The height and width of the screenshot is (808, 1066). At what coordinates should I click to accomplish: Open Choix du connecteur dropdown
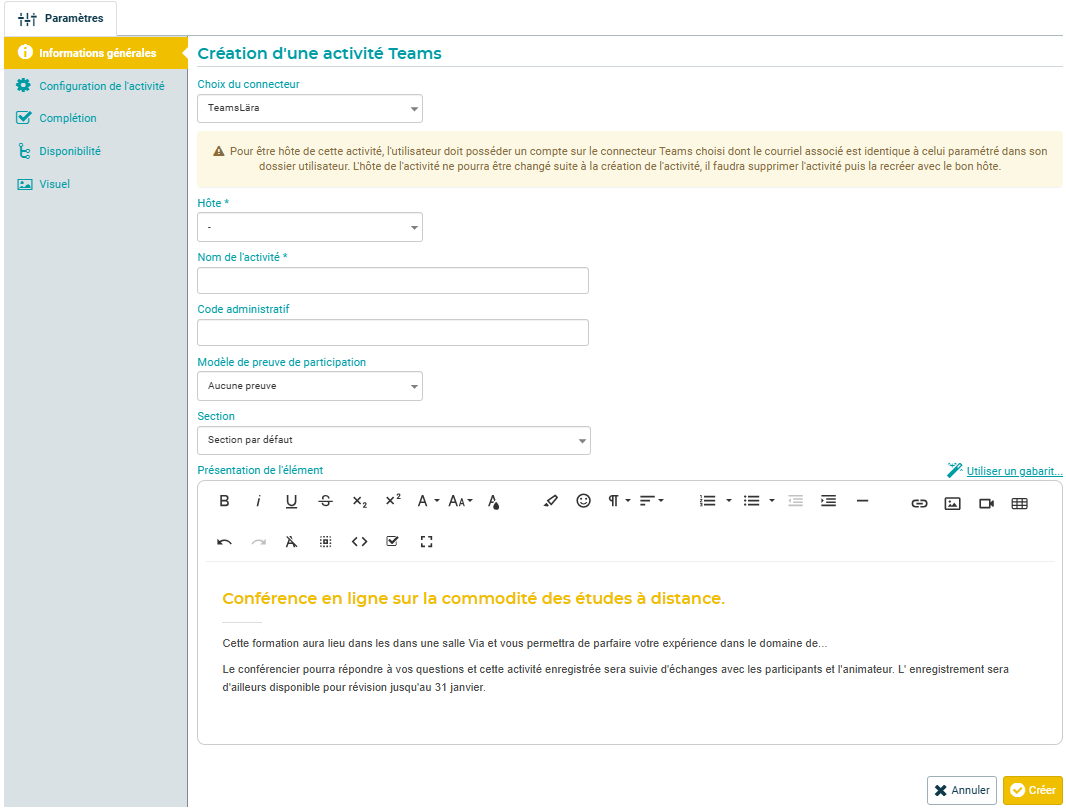[310, 109]
